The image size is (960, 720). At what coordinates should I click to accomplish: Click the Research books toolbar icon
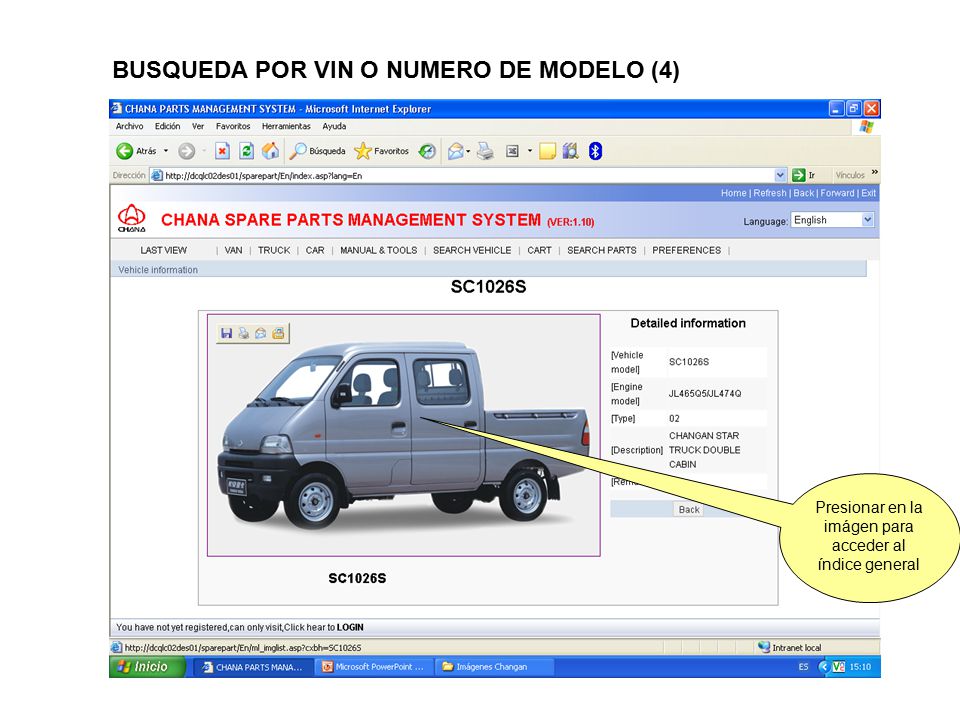(x=571, y=151)
